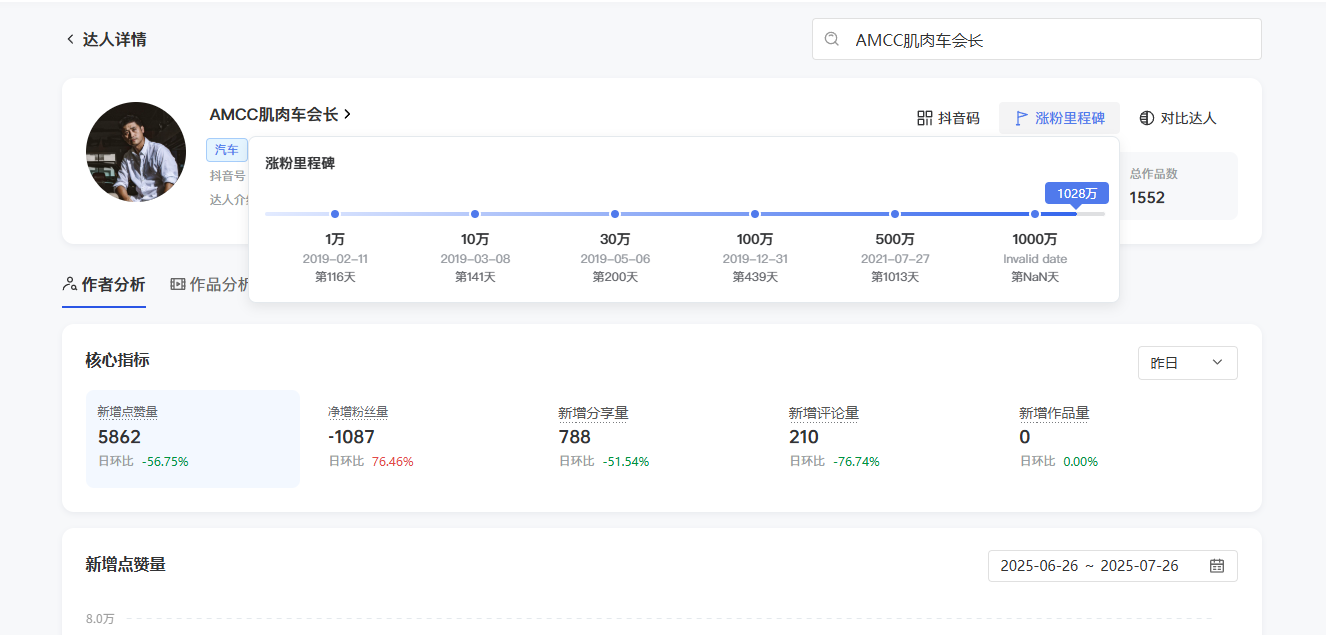Select the 100万 milestone dot

[x=755, y=214]
